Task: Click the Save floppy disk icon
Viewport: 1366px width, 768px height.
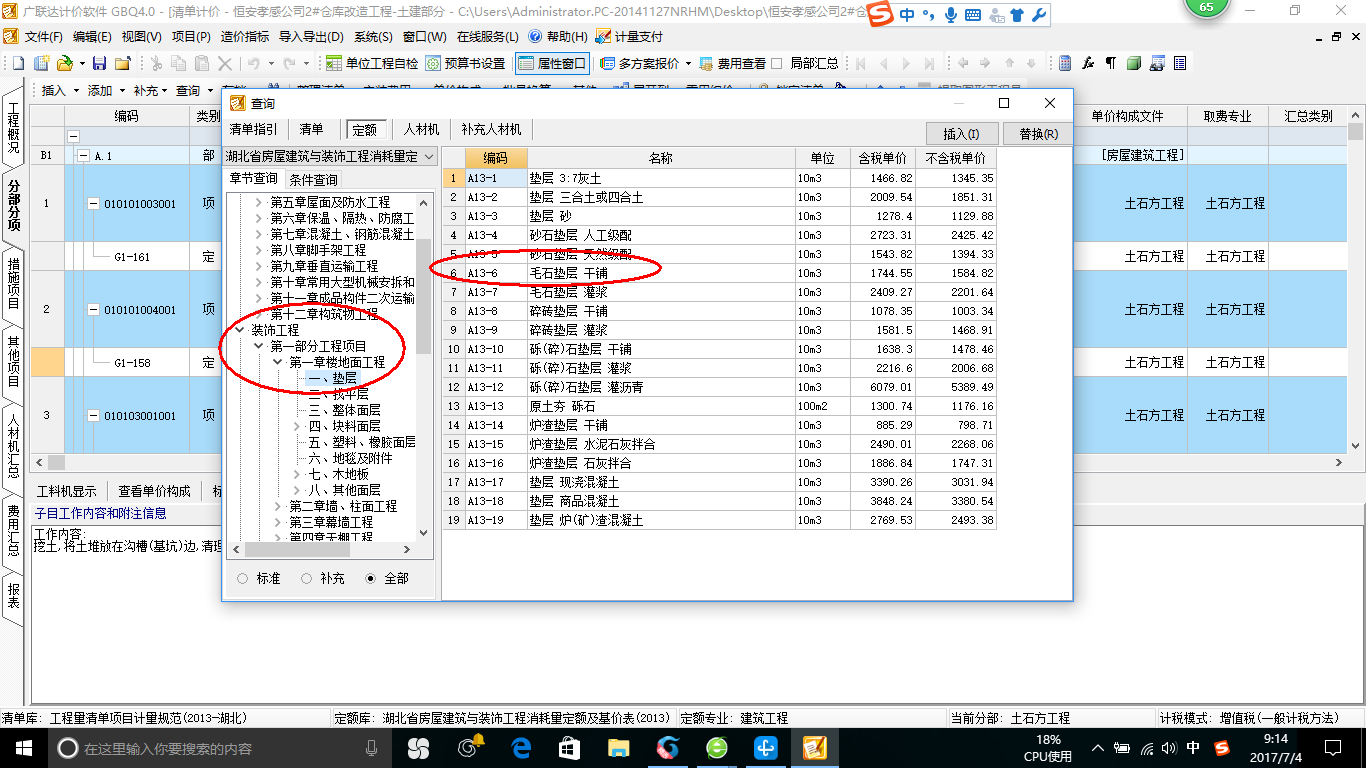Action: click(99, 63)
